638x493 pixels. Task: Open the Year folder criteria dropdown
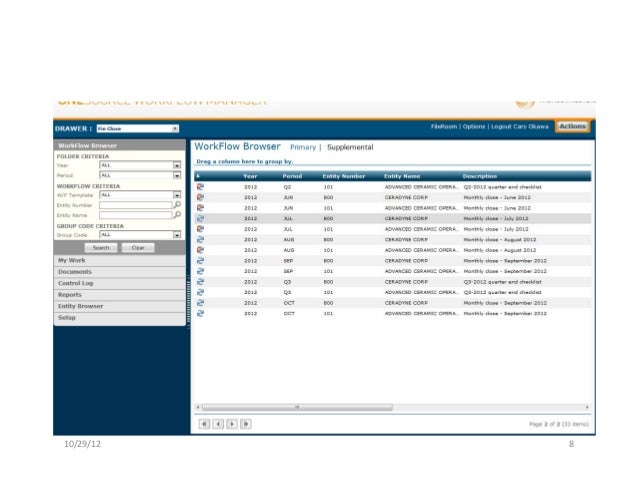pyautogui.click(x=177, y=165)
